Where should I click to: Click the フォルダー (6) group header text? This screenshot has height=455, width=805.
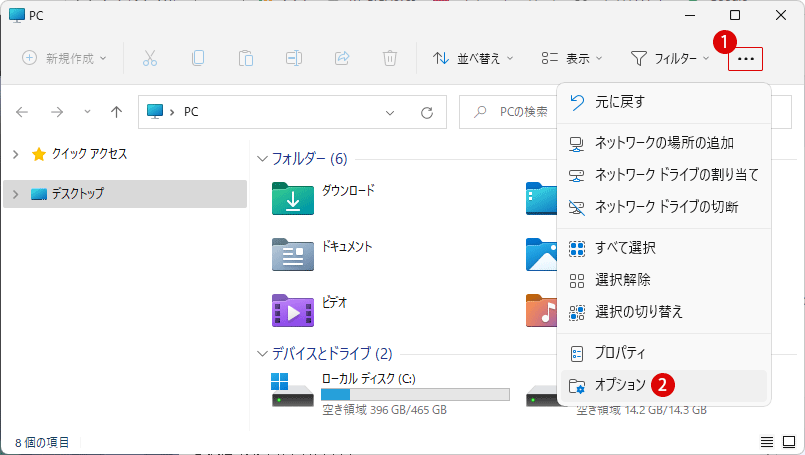click(310, 159)
